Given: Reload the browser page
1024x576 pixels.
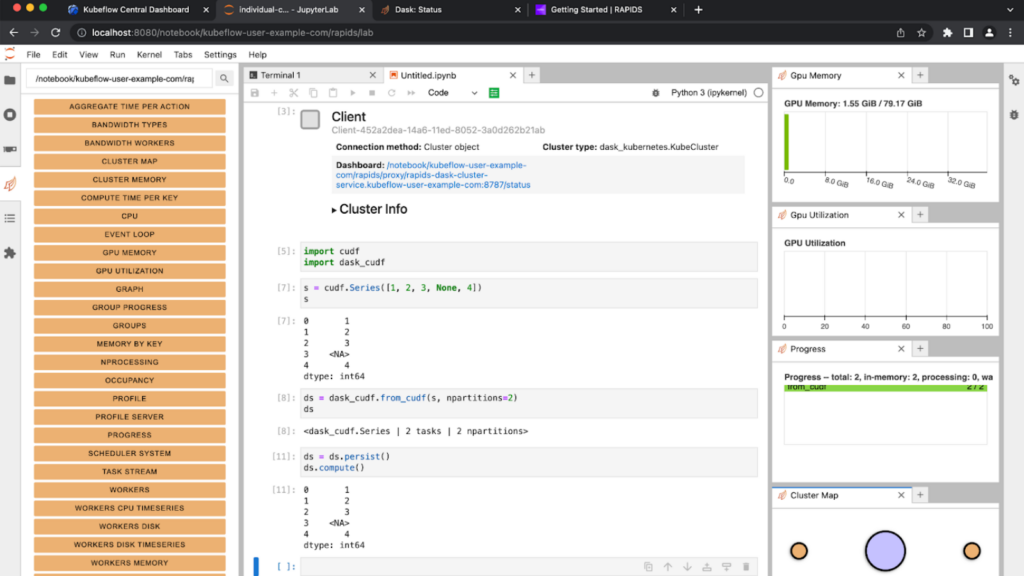Looking at the screenshot, I should 56,32.
